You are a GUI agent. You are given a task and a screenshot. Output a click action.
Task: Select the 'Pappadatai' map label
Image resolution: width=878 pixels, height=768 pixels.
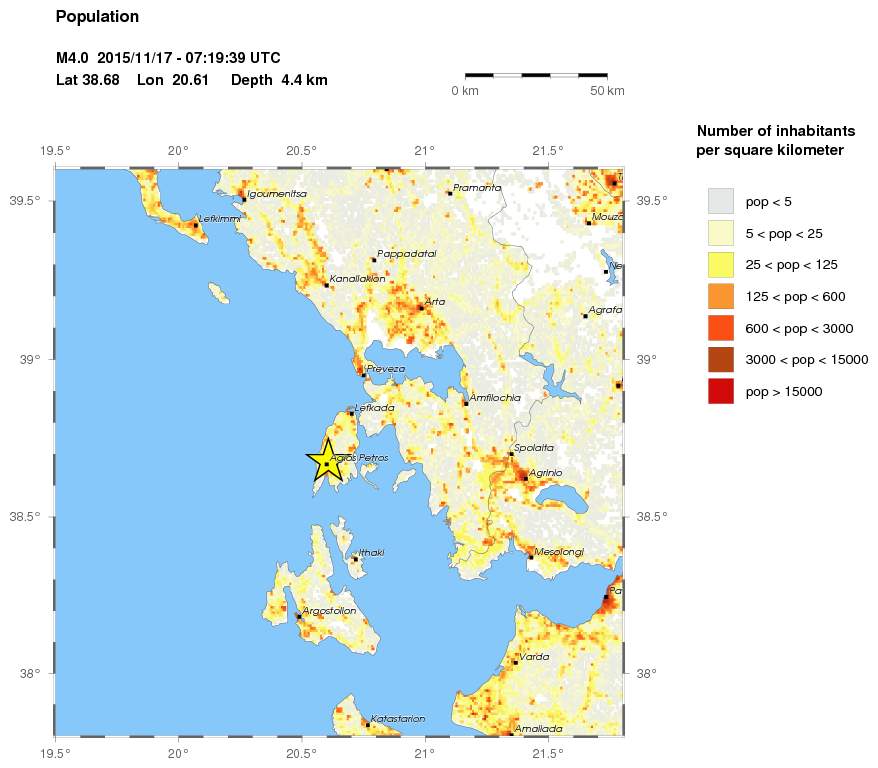407,254
